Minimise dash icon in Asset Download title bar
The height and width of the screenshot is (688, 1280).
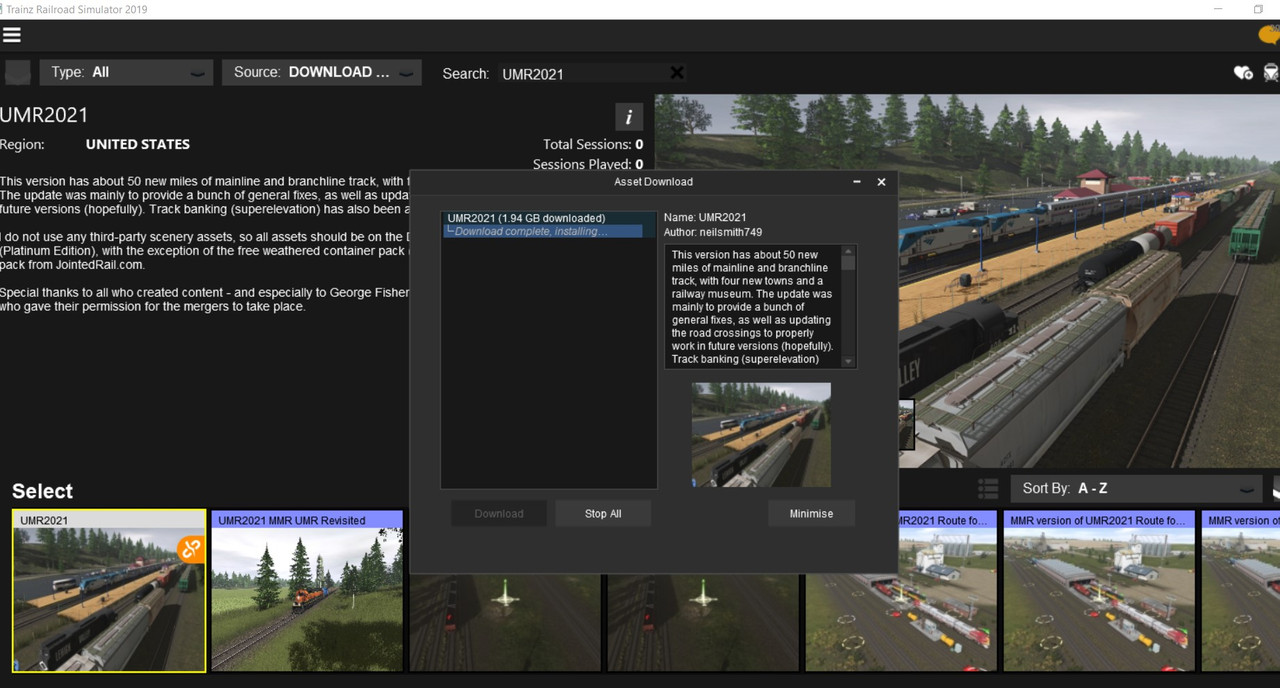pyautogui.click(x=857, y=182)
